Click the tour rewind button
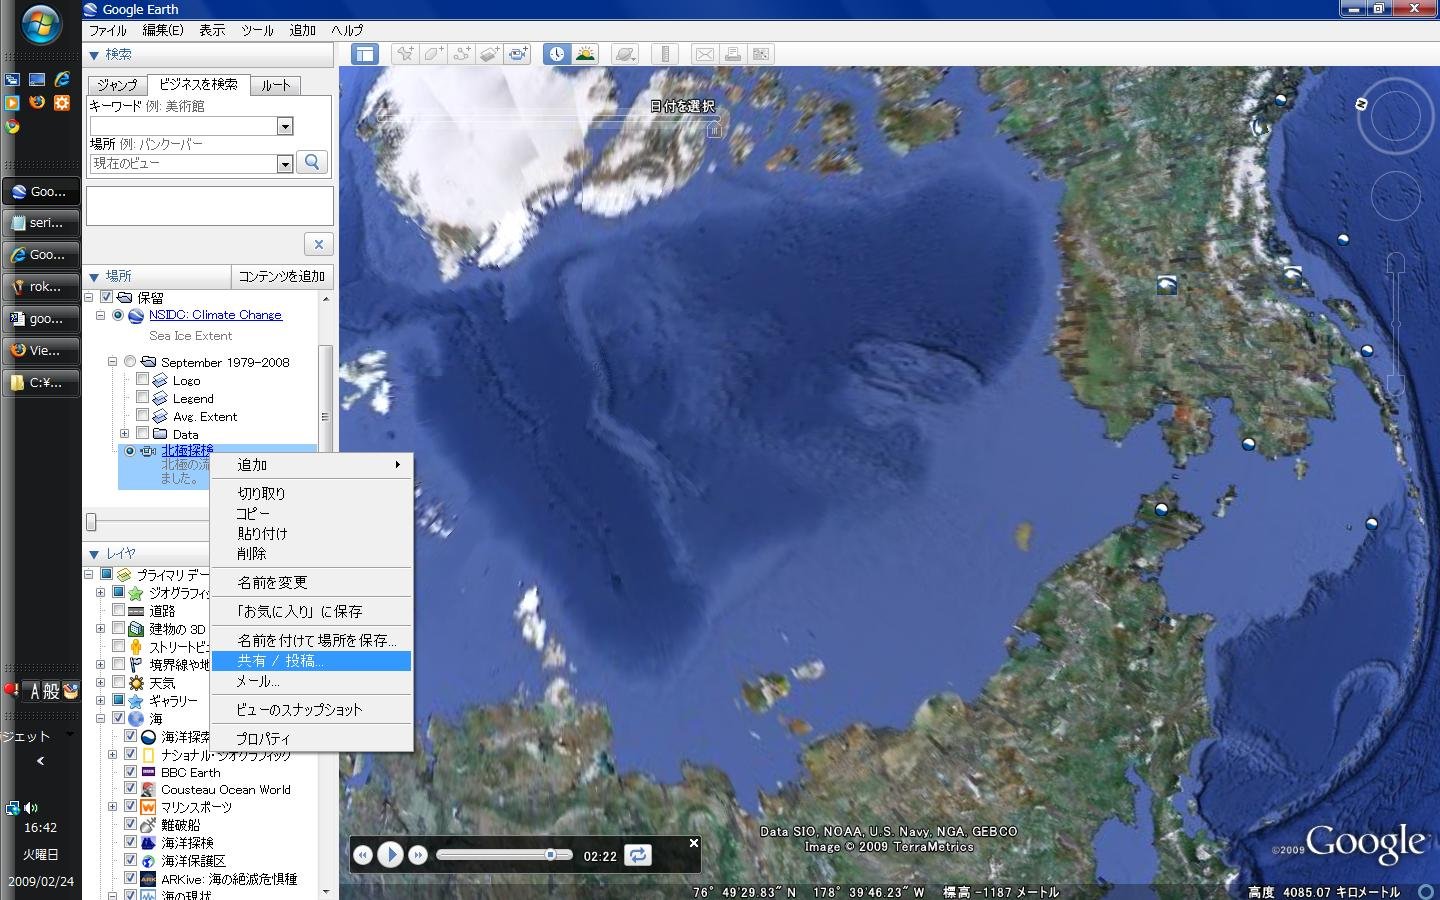This screenshot has height=900, width=1440. (x=363, y=855)
